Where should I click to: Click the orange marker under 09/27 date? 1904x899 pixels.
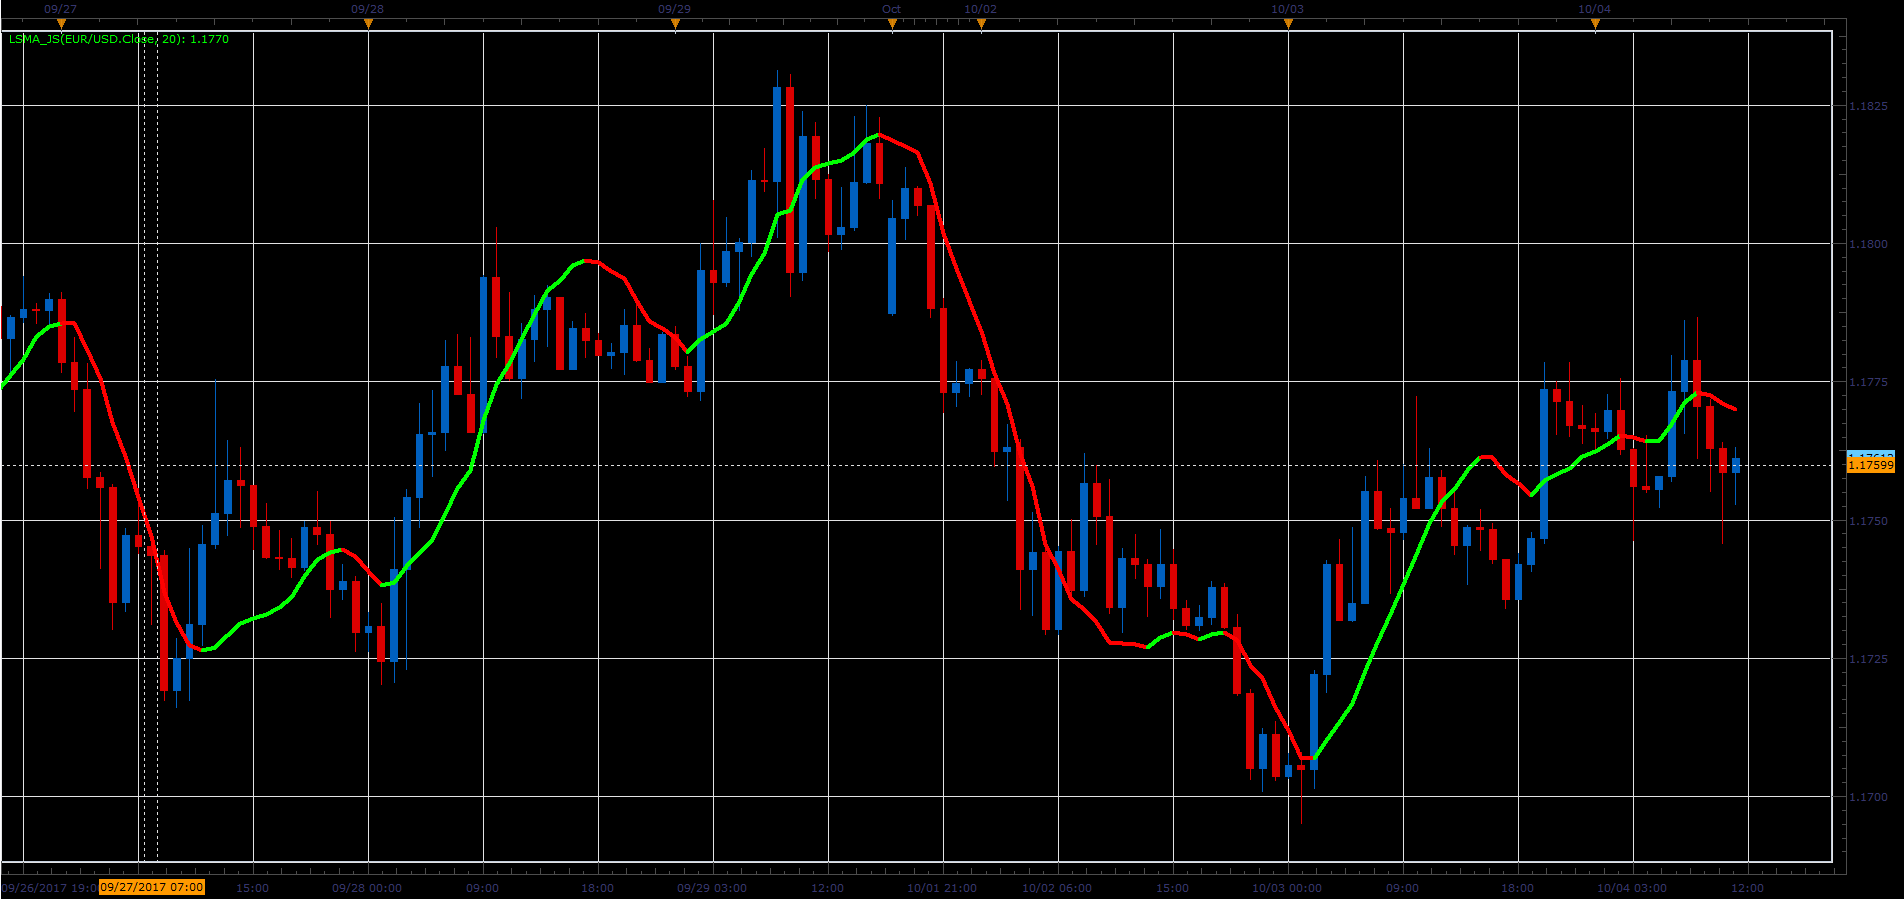coord(61,23)
